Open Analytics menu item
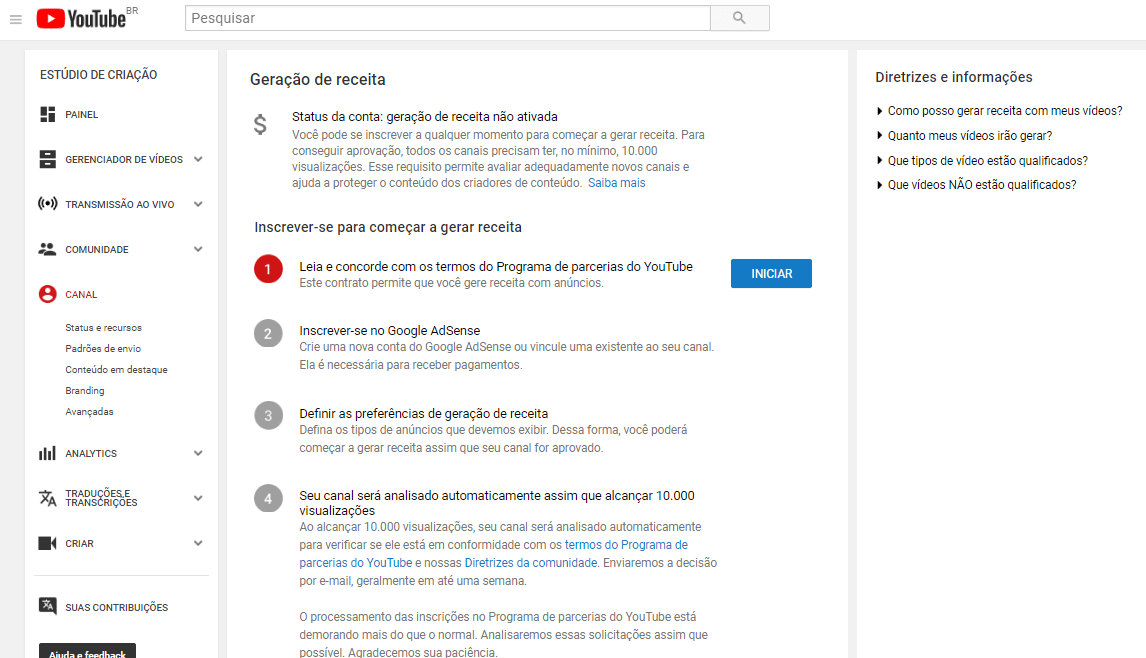 click(x=91, y=454)
